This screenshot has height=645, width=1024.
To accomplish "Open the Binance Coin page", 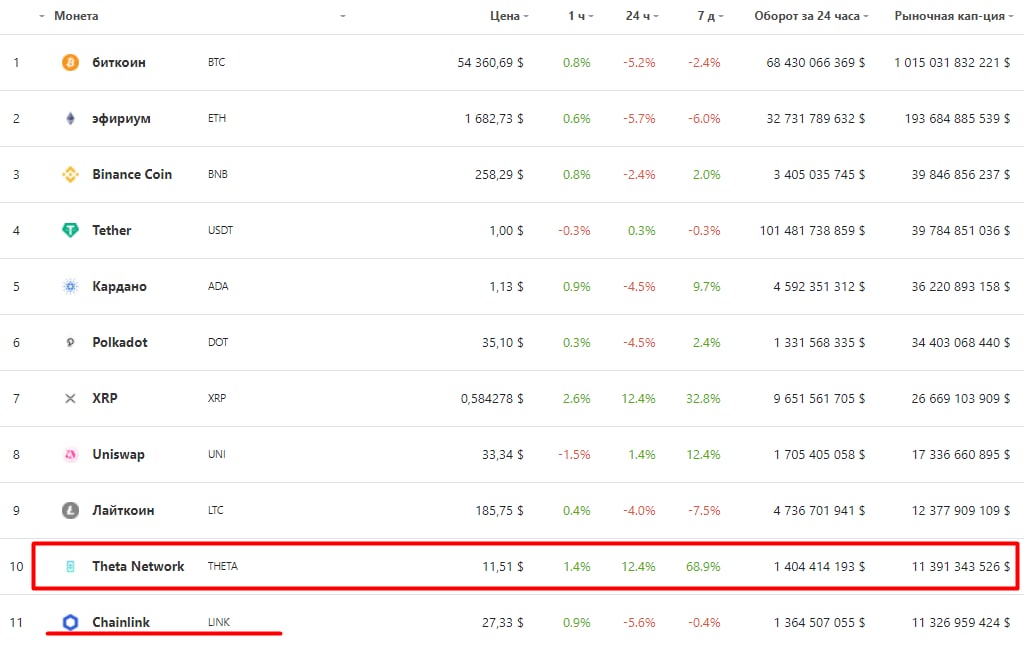I will tap(132, 174).
